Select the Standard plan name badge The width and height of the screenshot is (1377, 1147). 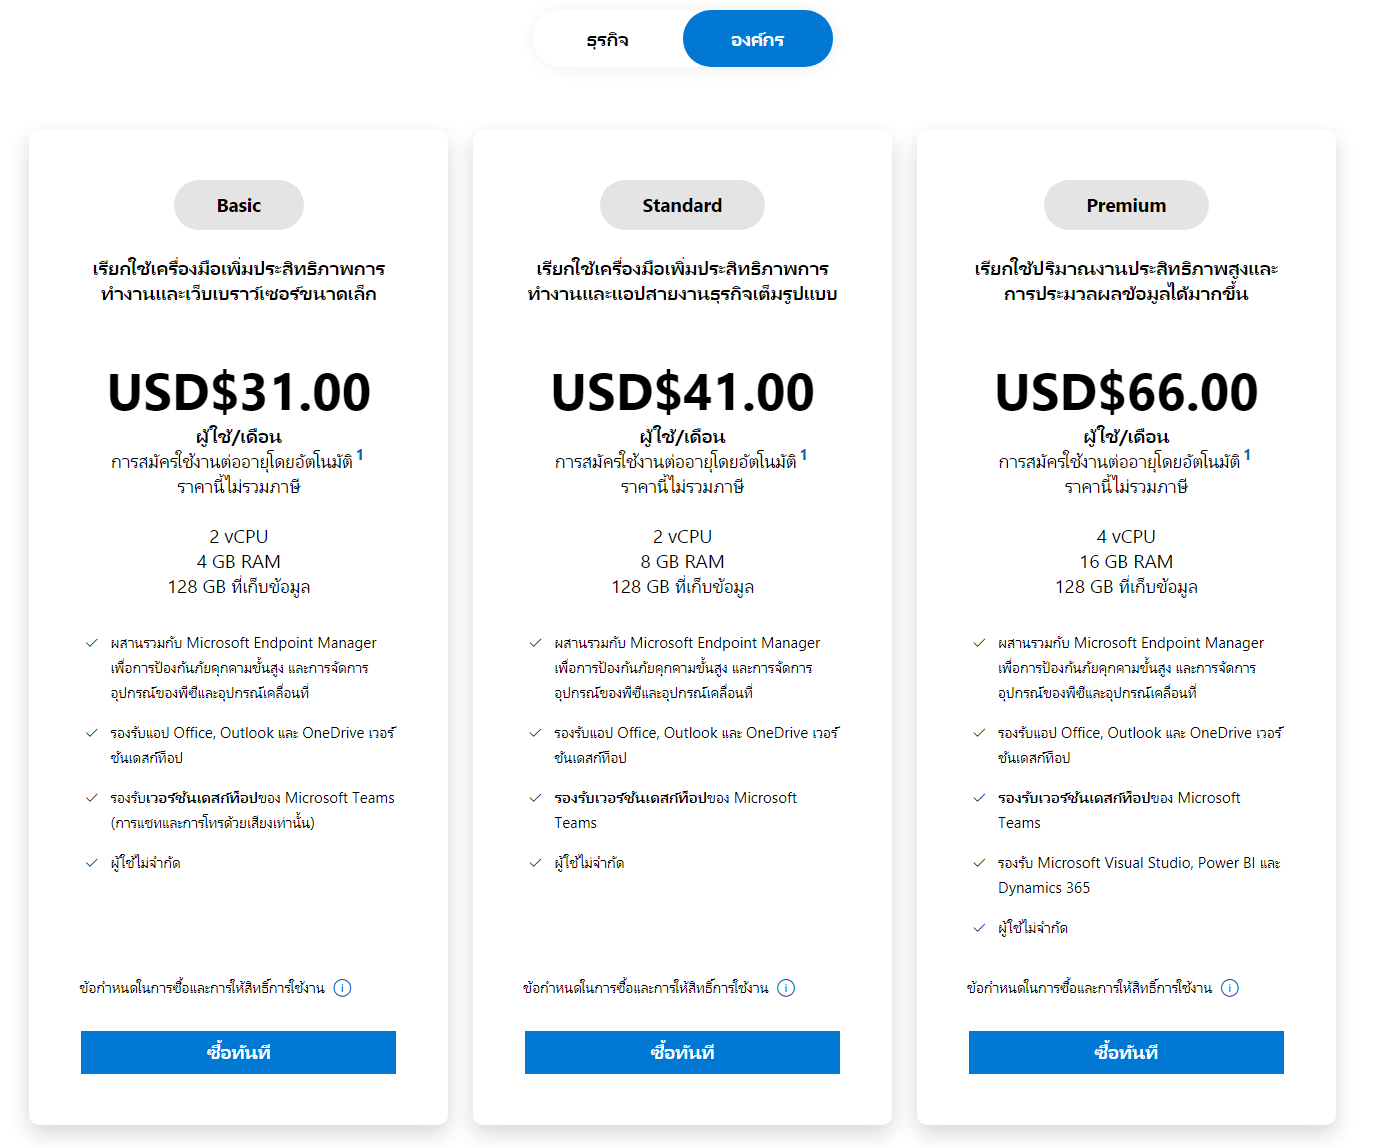[682, 205]
